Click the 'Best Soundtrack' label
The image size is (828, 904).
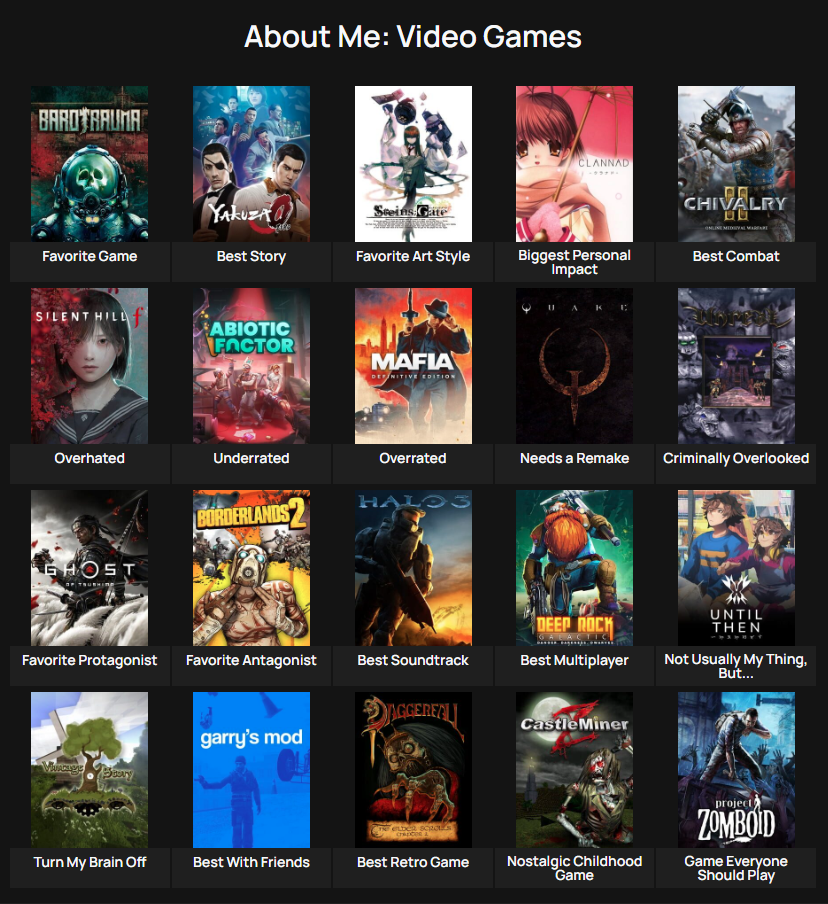pos(413,660)
